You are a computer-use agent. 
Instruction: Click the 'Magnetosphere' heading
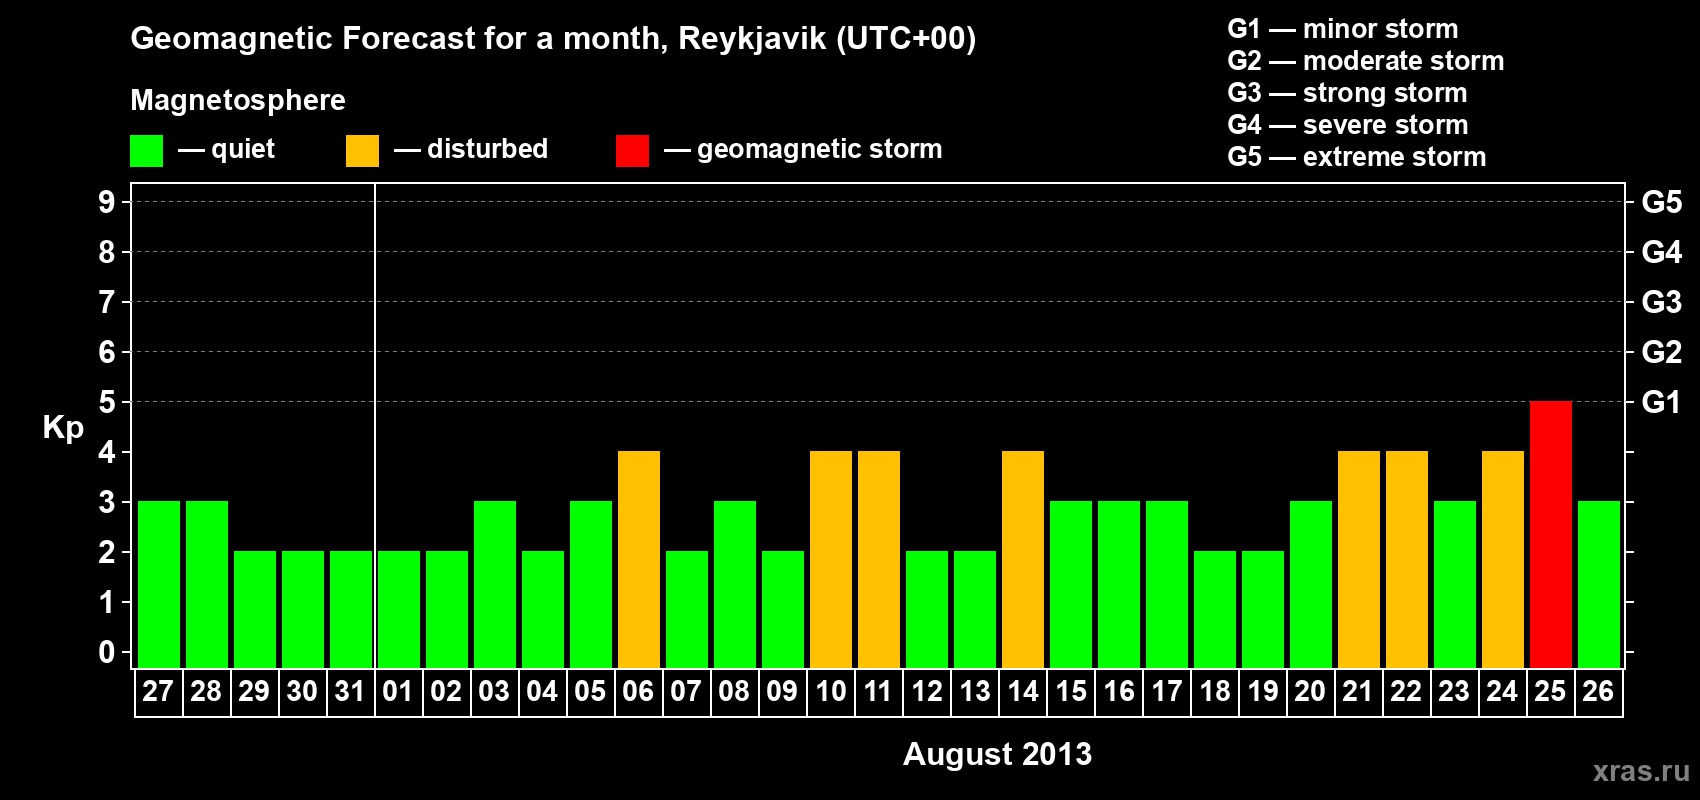coord(238,100)
